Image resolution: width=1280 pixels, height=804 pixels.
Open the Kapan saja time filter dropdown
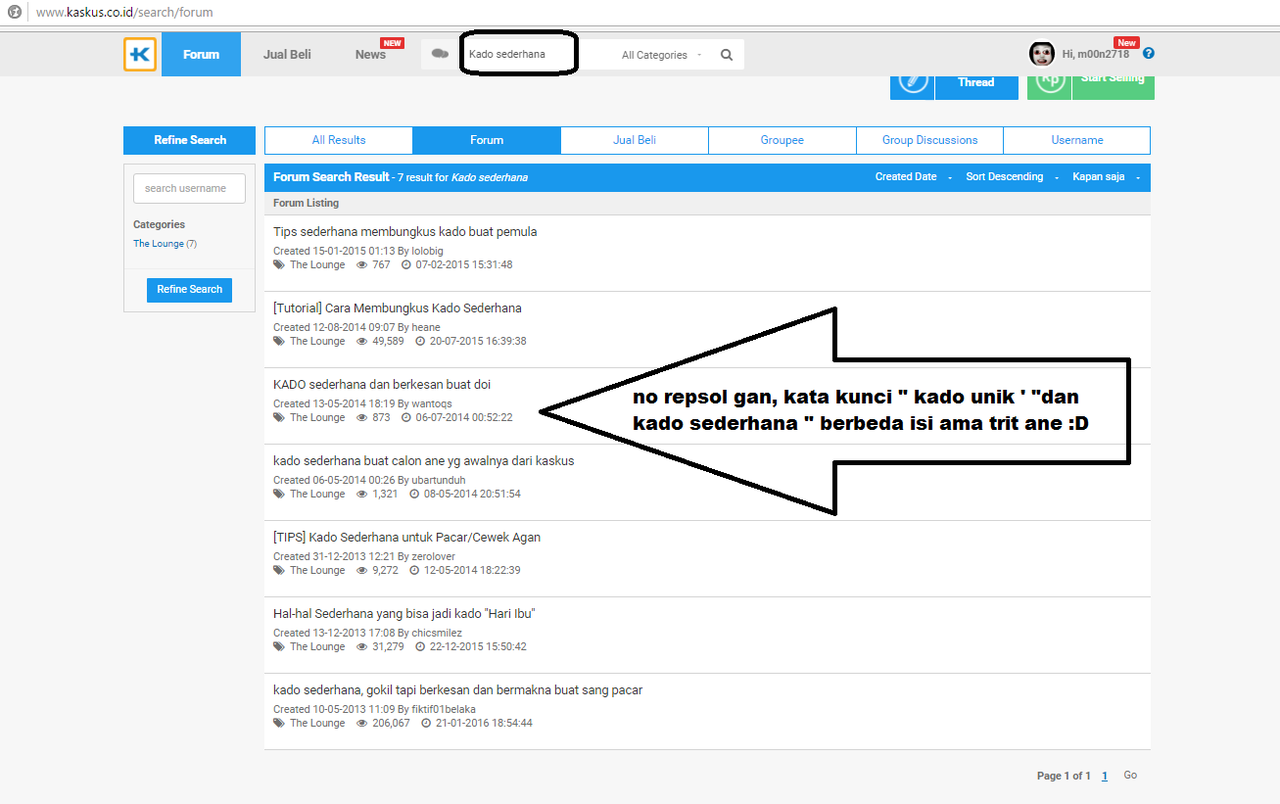(x=1105, y=177)
